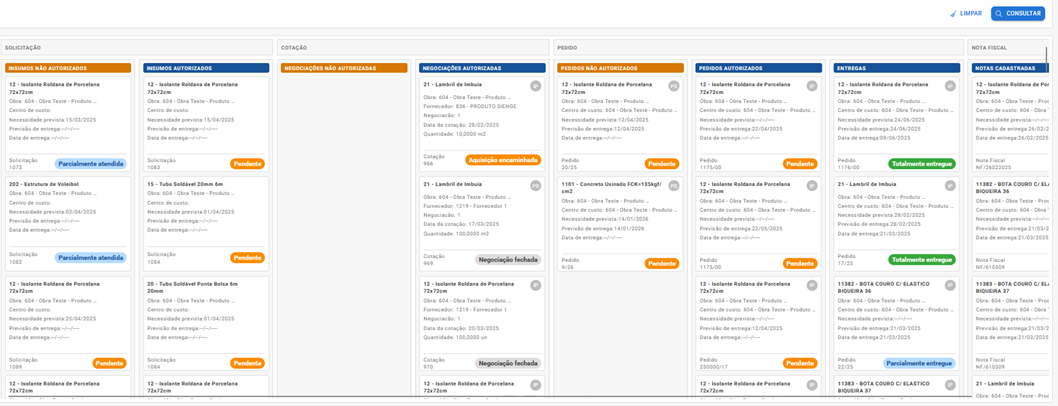Click the IP badge on Pedido 1176/00 card
This screenshot has height=406, width=1058.
point(949,86)
